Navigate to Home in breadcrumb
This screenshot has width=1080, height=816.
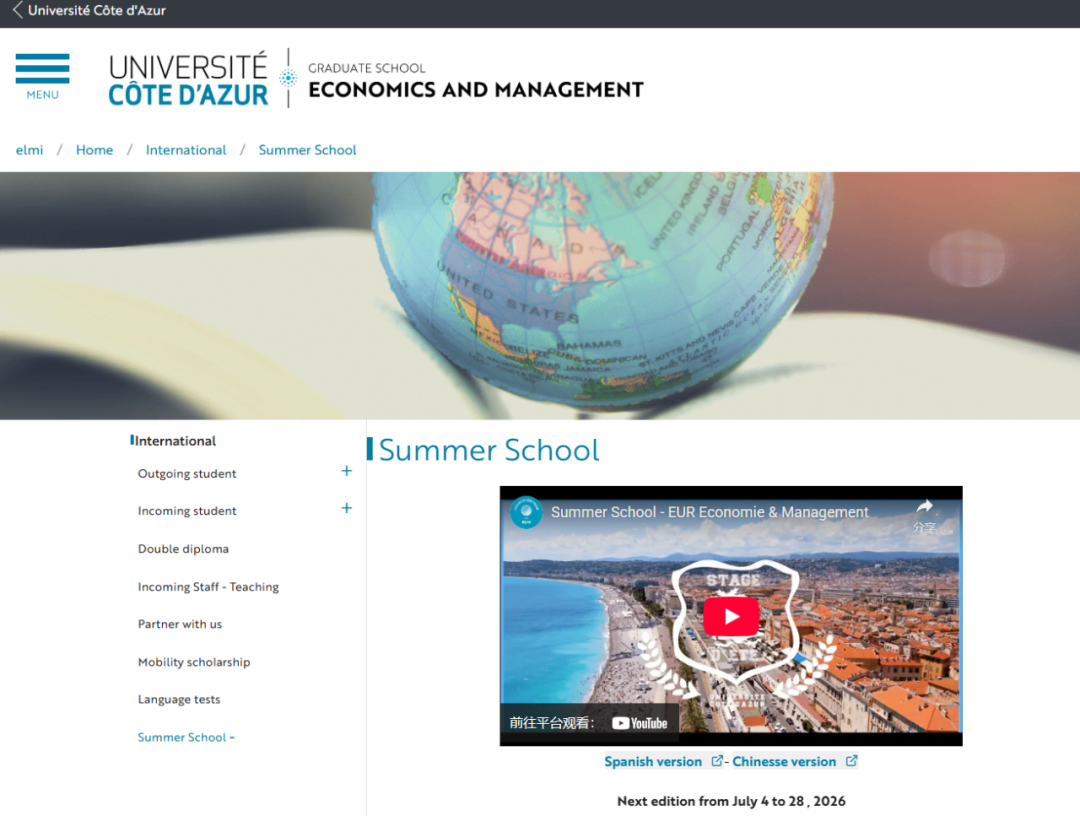pyautogui.click(x=94, y=150)
